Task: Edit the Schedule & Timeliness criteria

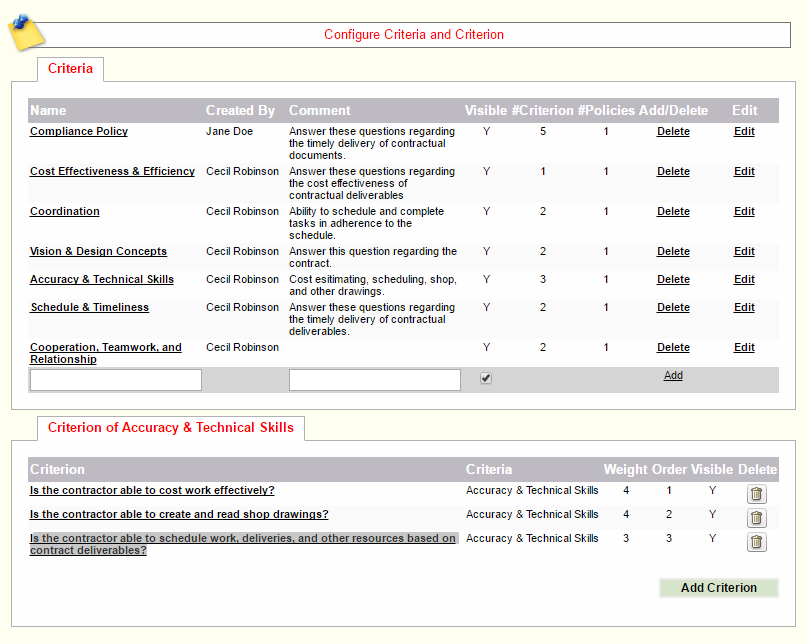Action: point(744,308)
